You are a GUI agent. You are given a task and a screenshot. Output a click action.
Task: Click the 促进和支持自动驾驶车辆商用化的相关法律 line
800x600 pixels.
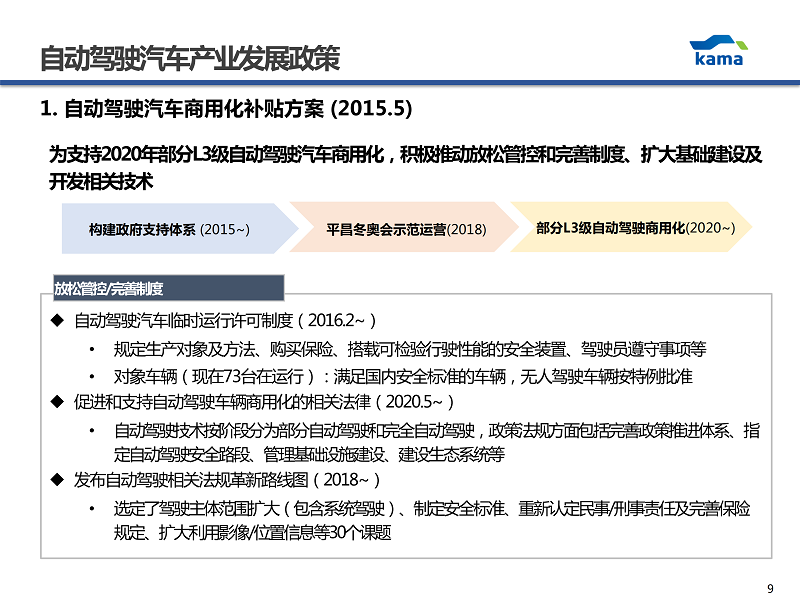265,402
